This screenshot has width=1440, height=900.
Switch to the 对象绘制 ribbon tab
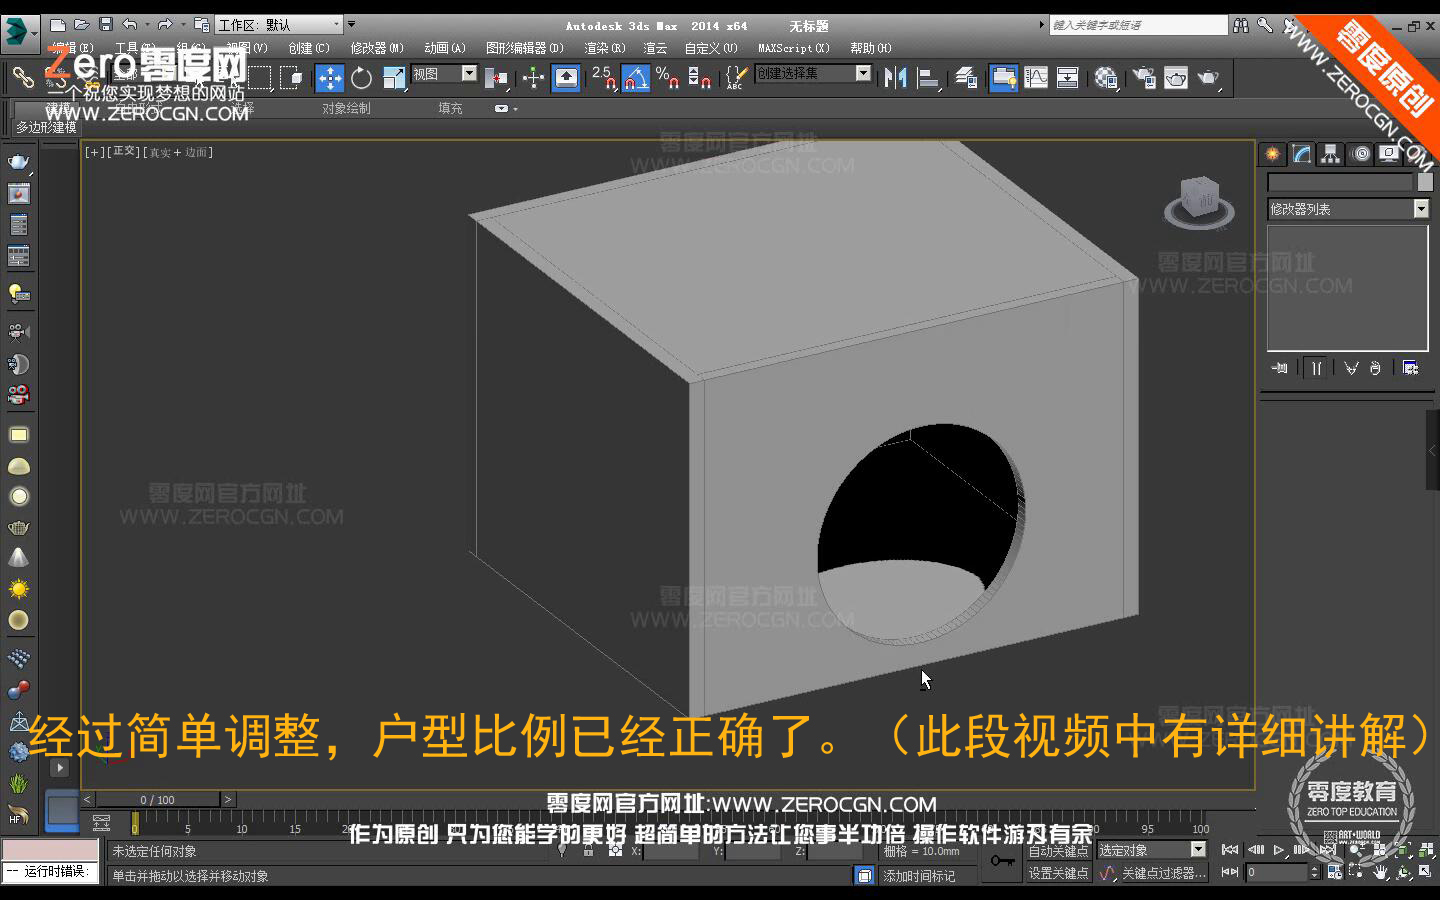(x=346, y=108)
